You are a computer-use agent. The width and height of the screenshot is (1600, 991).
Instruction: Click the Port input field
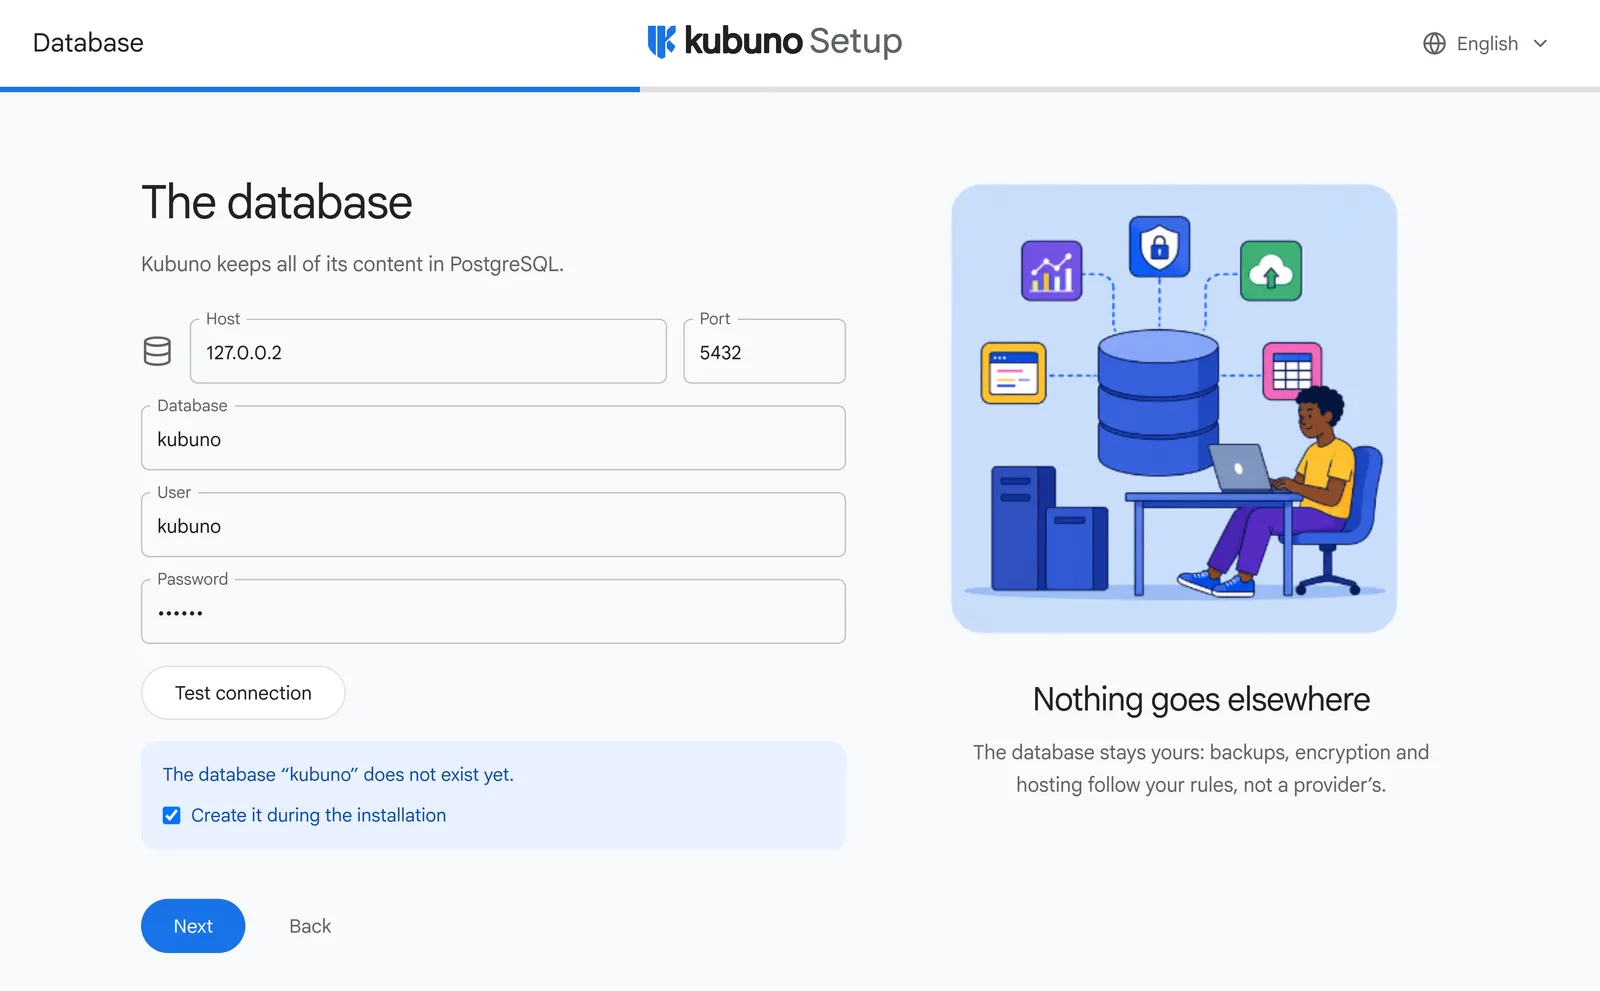[764, 351]
